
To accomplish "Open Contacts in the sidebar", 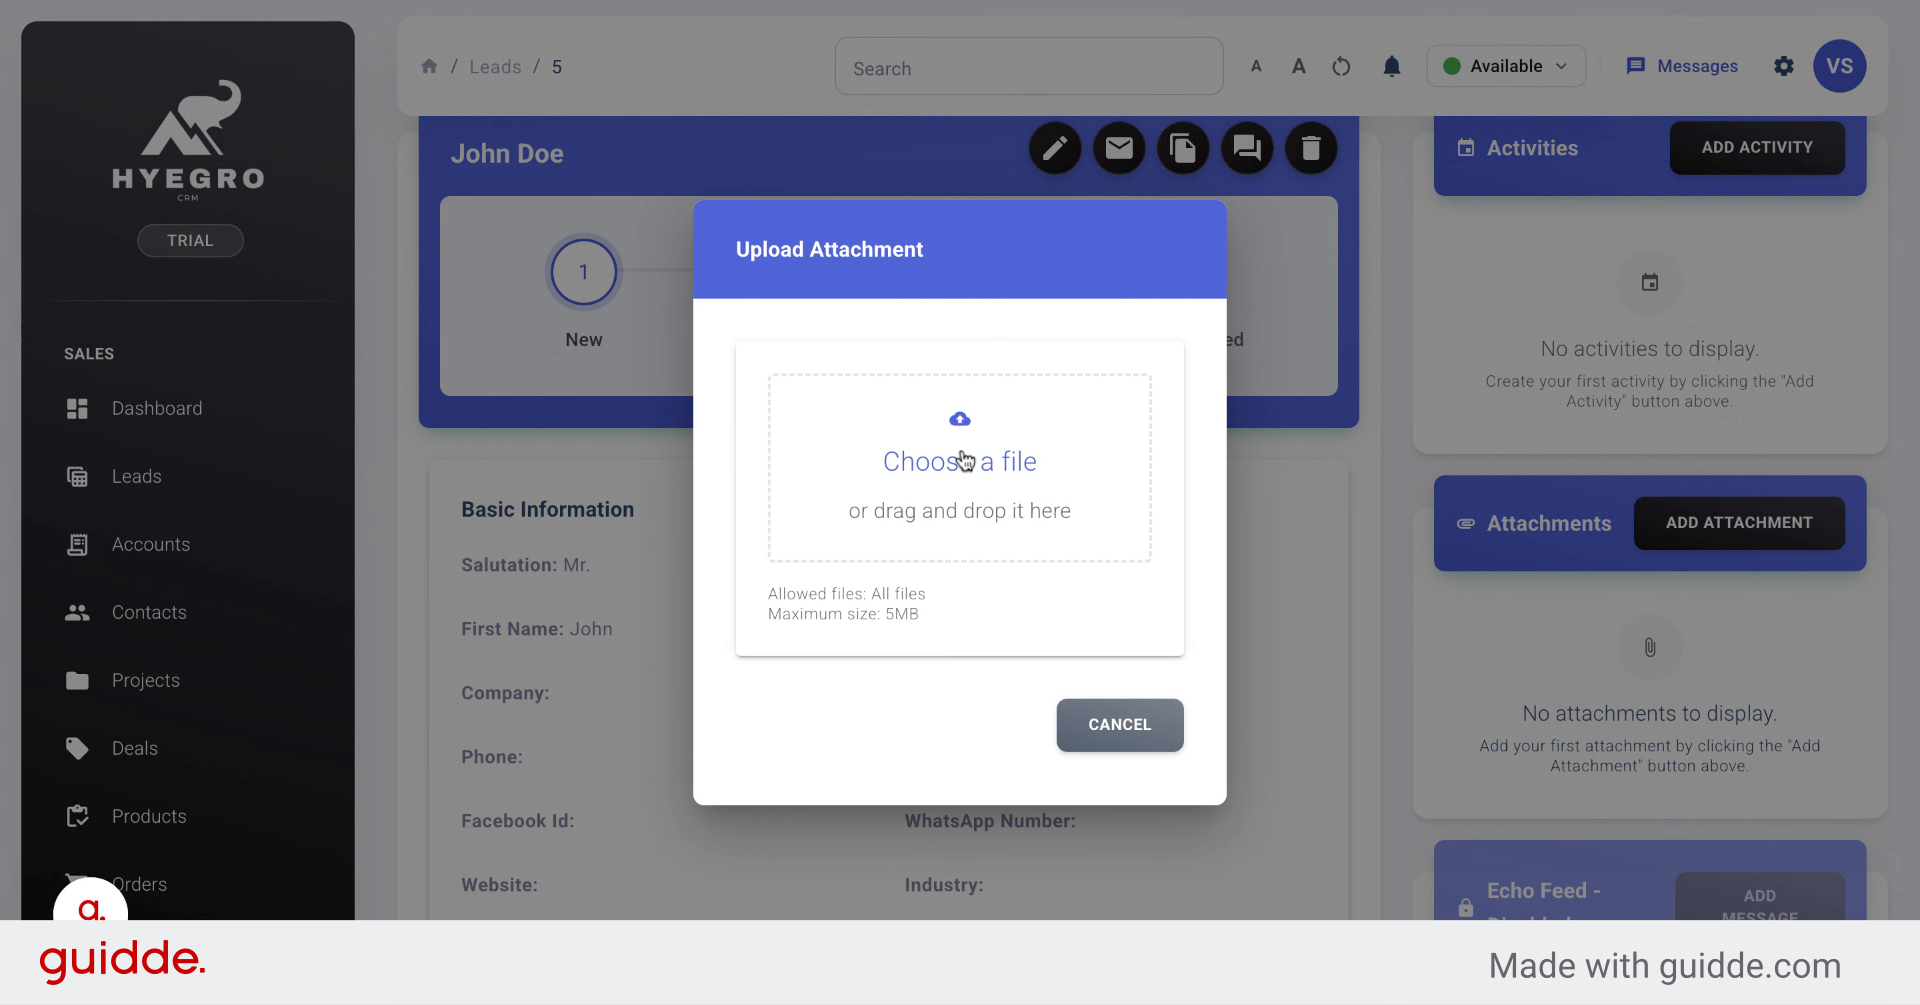I will click(149, 612).
